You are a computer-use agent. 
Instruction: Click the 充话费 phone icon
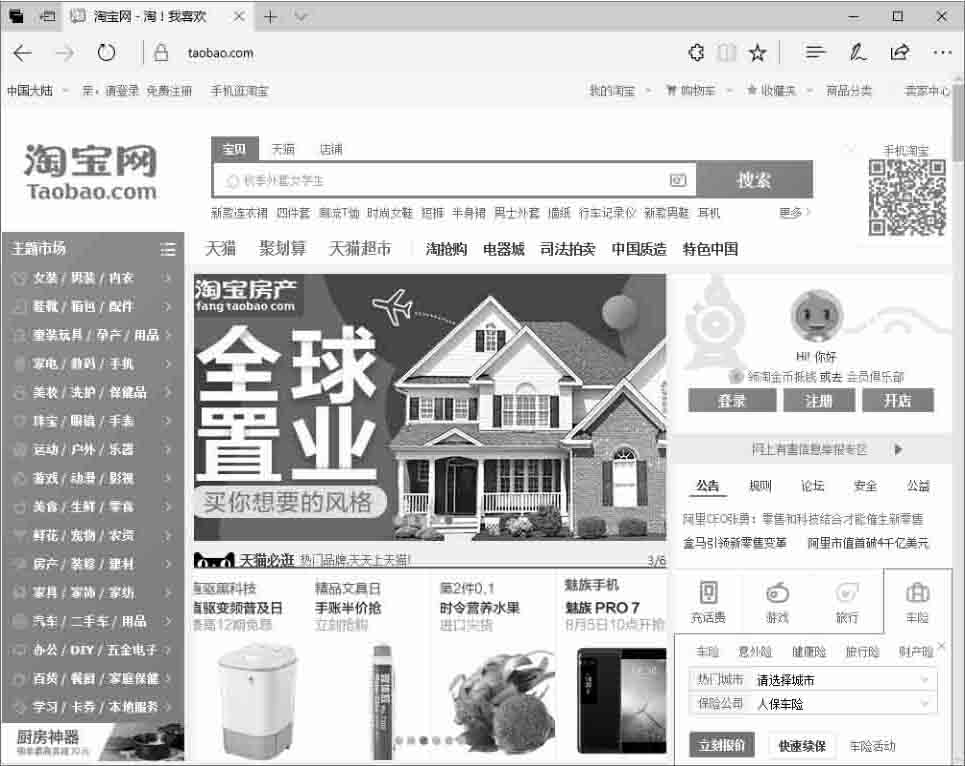708,593
